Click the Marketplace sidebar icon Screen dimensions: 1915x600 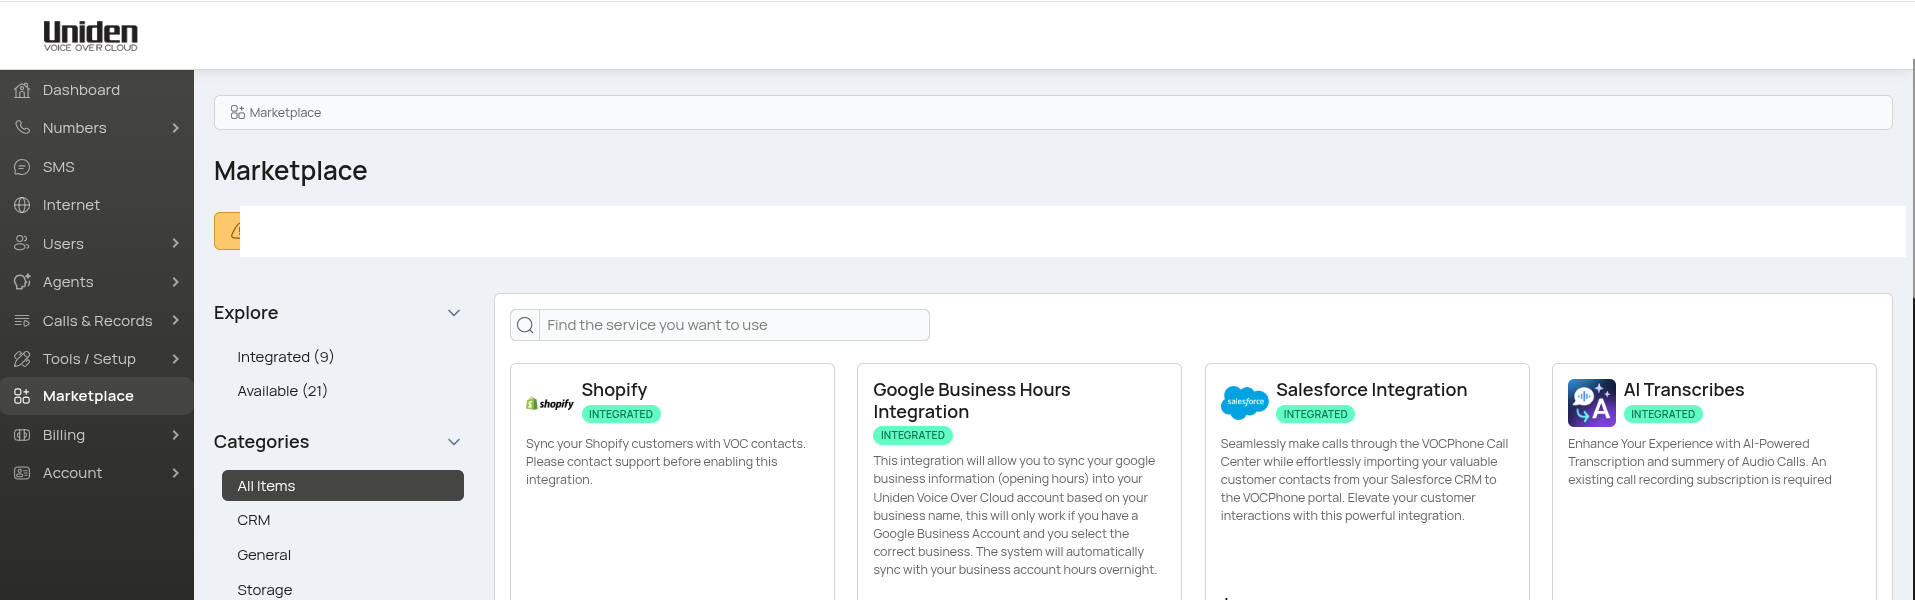point(22,396)
